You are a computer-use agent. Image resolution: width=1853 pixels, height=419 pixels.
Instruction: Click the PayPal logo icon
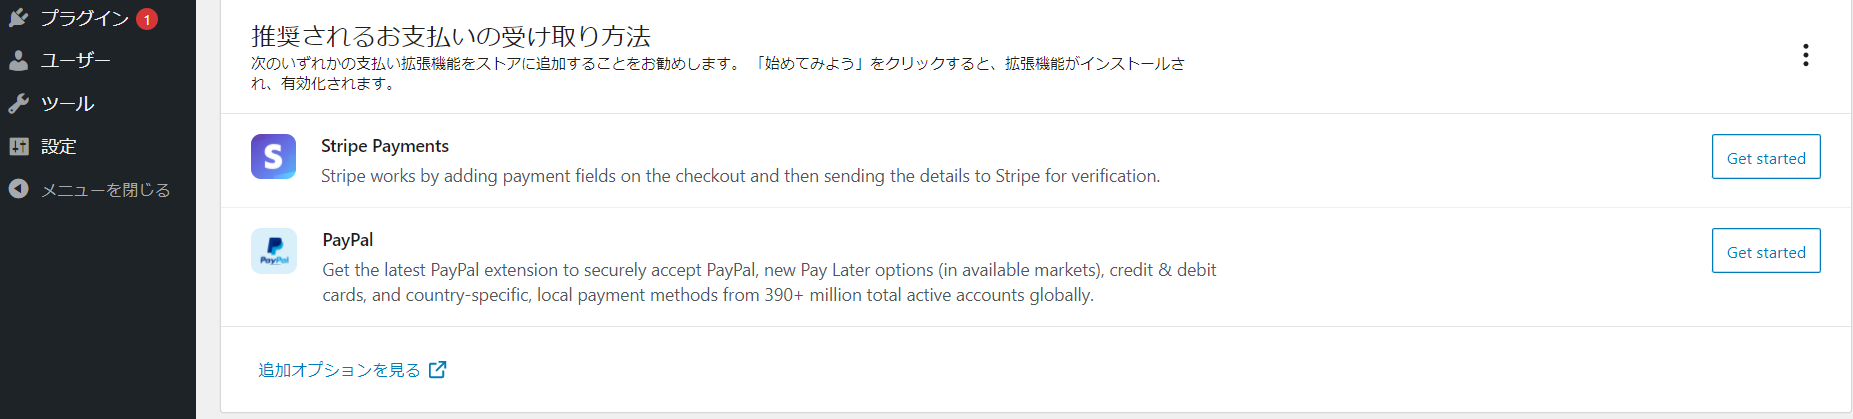click(x=273, y=251)
